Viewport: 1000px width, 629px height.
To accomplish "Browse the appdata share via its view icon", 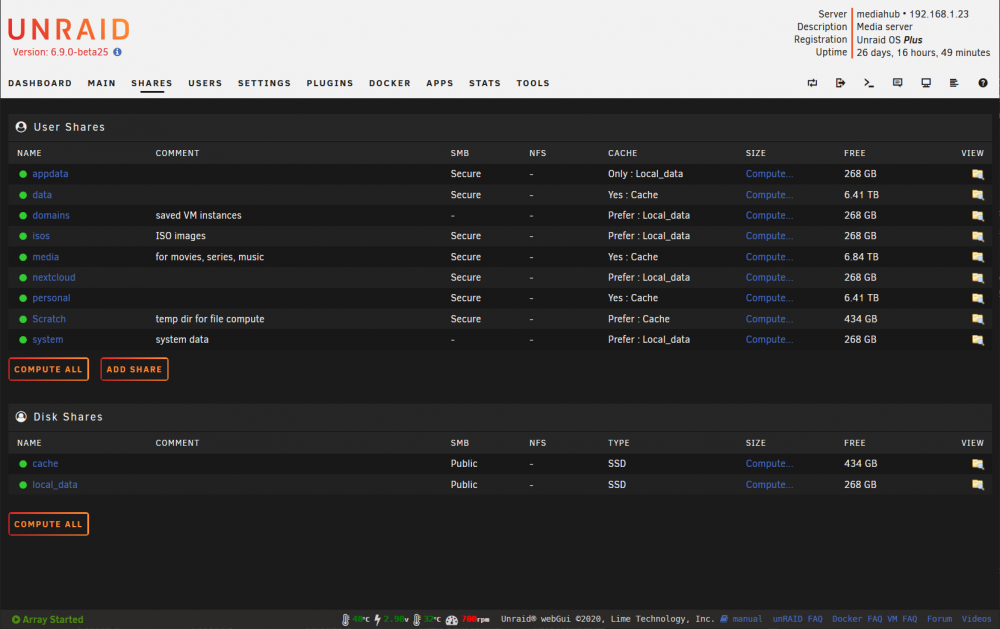I will tap(978, 174).
